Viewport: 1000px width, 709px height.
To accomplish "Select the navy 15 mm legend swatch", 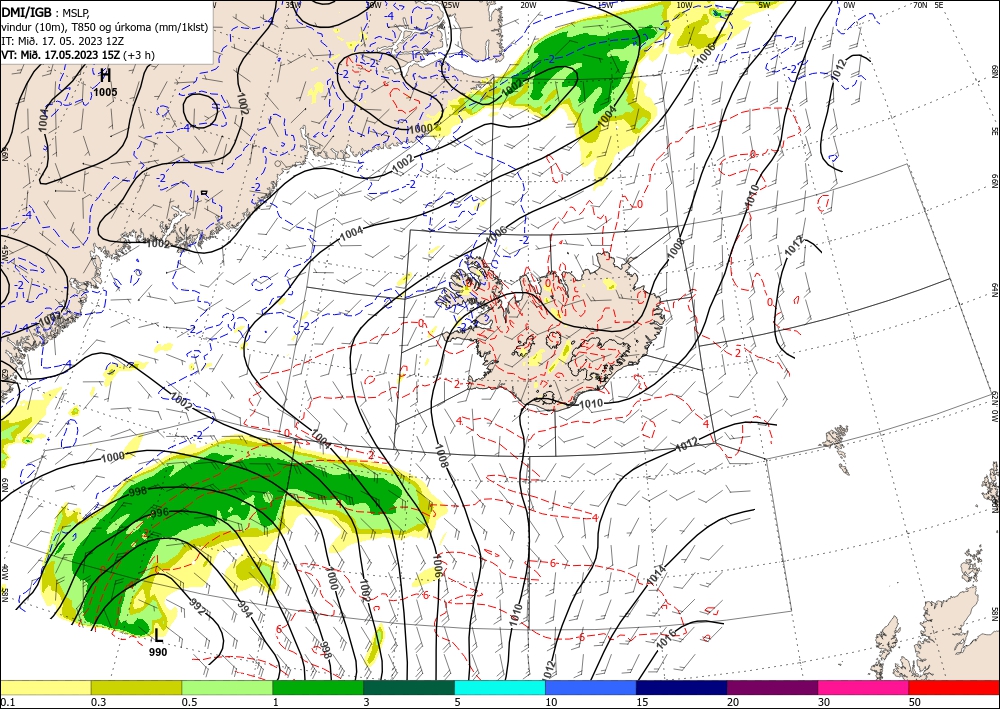I will (x=682, y=687).
